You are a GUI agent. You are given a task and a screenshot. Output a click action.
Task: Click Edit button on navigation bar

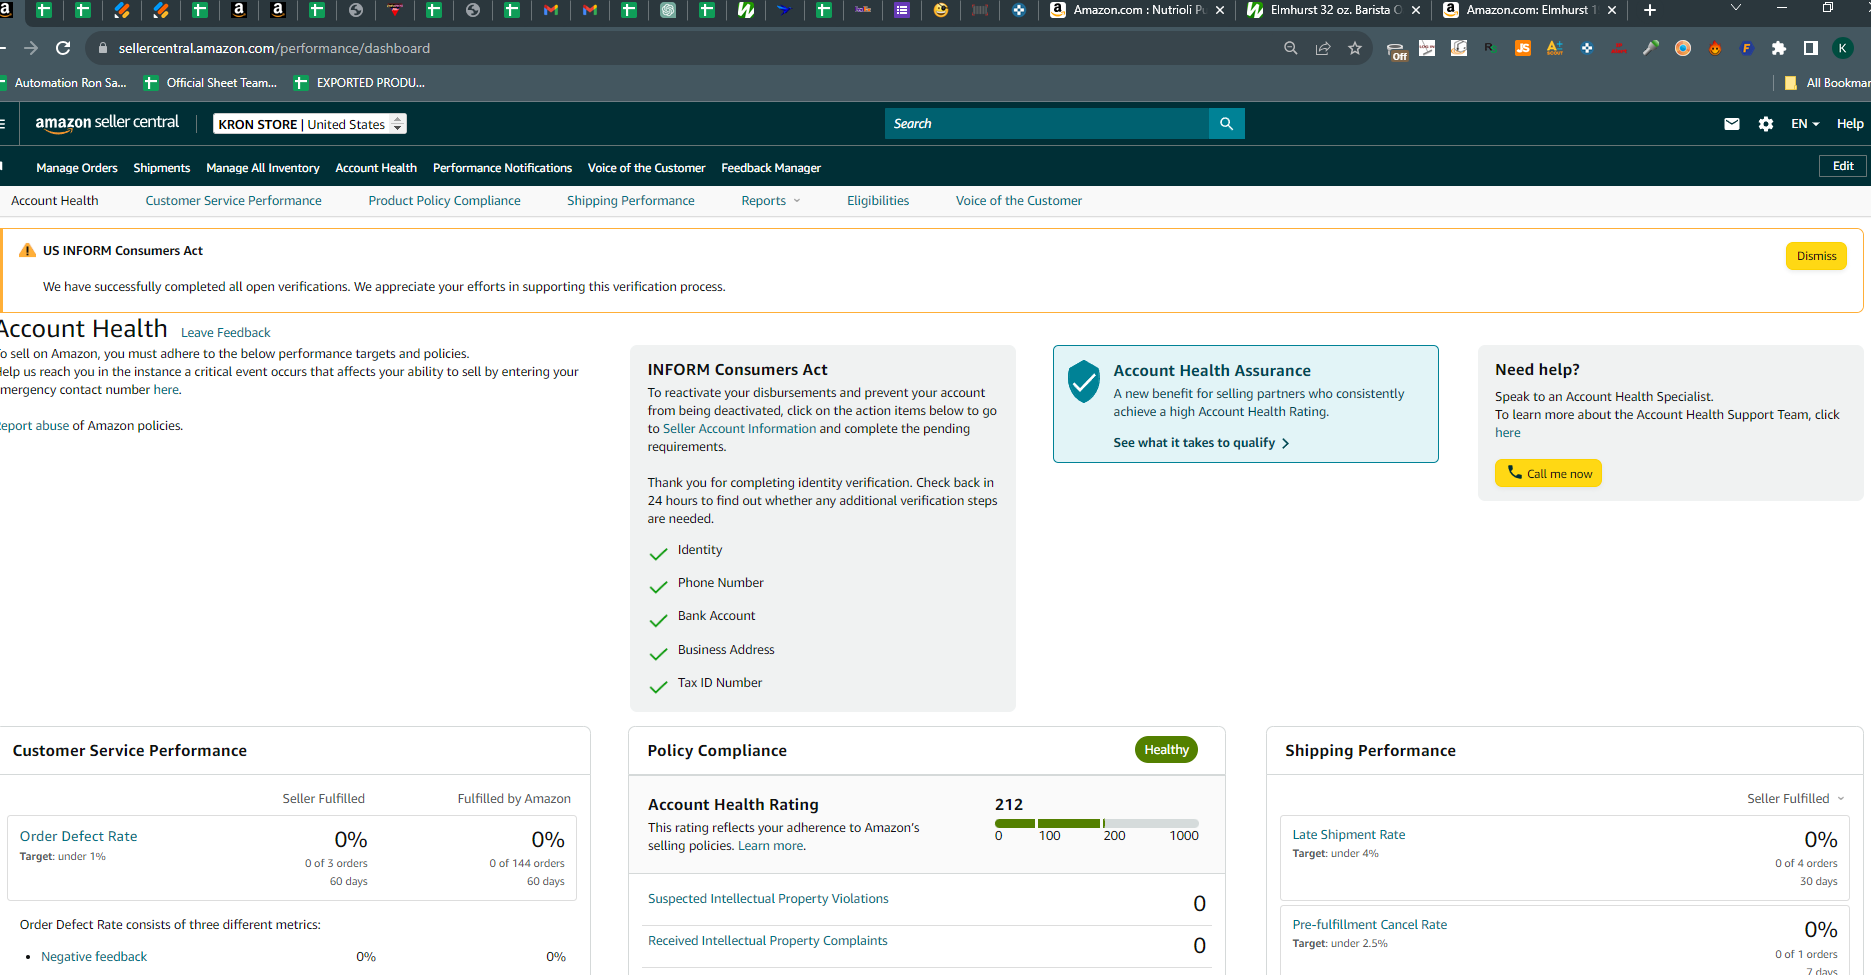click(x=1843, y=166)
